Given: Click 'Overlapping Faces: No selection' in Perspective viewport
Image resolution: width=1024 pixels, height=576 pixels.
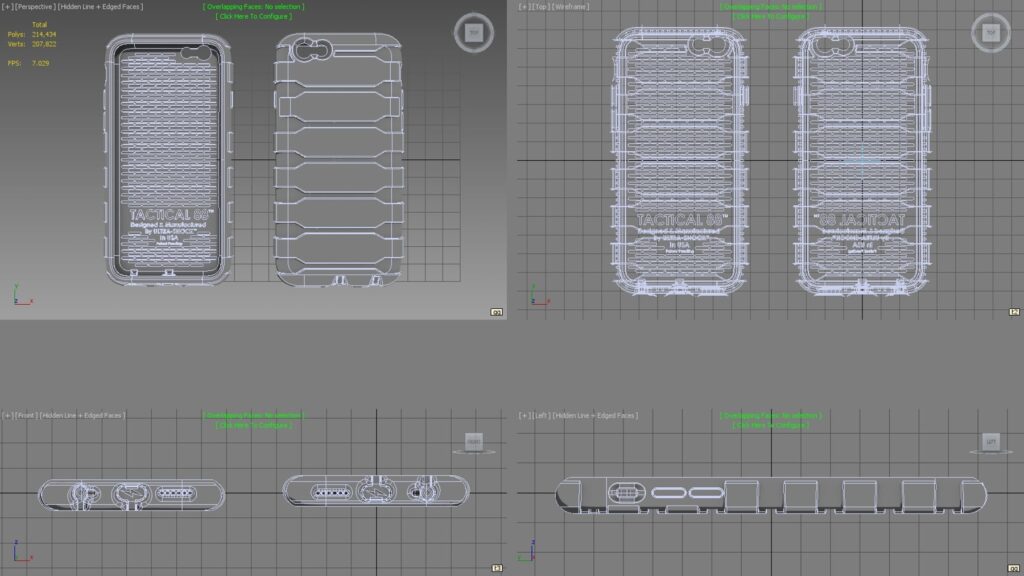Looking at the screenshot, I should 253,7.
